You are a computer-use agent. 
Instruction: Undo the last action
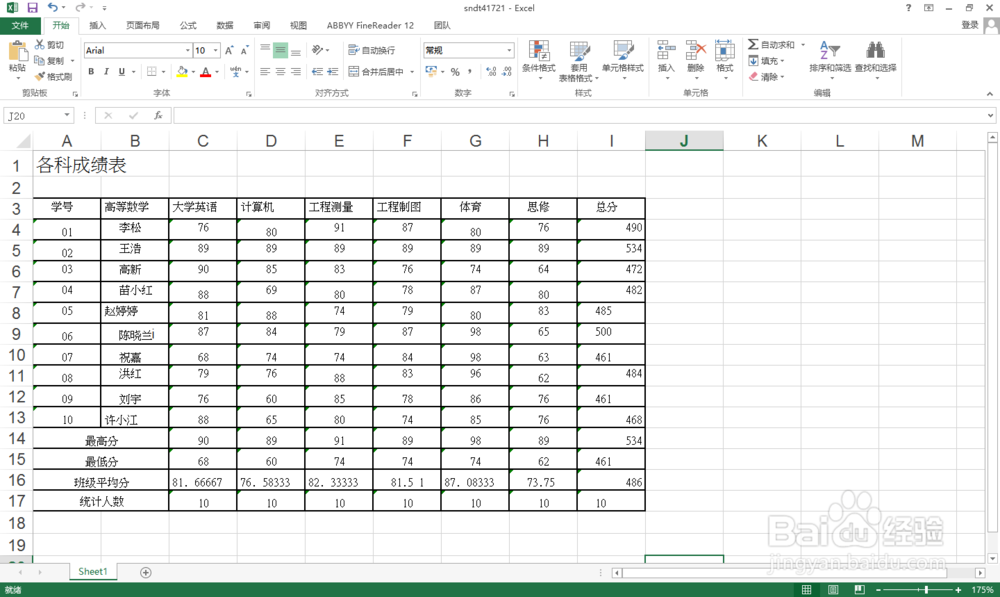point(53,8)
